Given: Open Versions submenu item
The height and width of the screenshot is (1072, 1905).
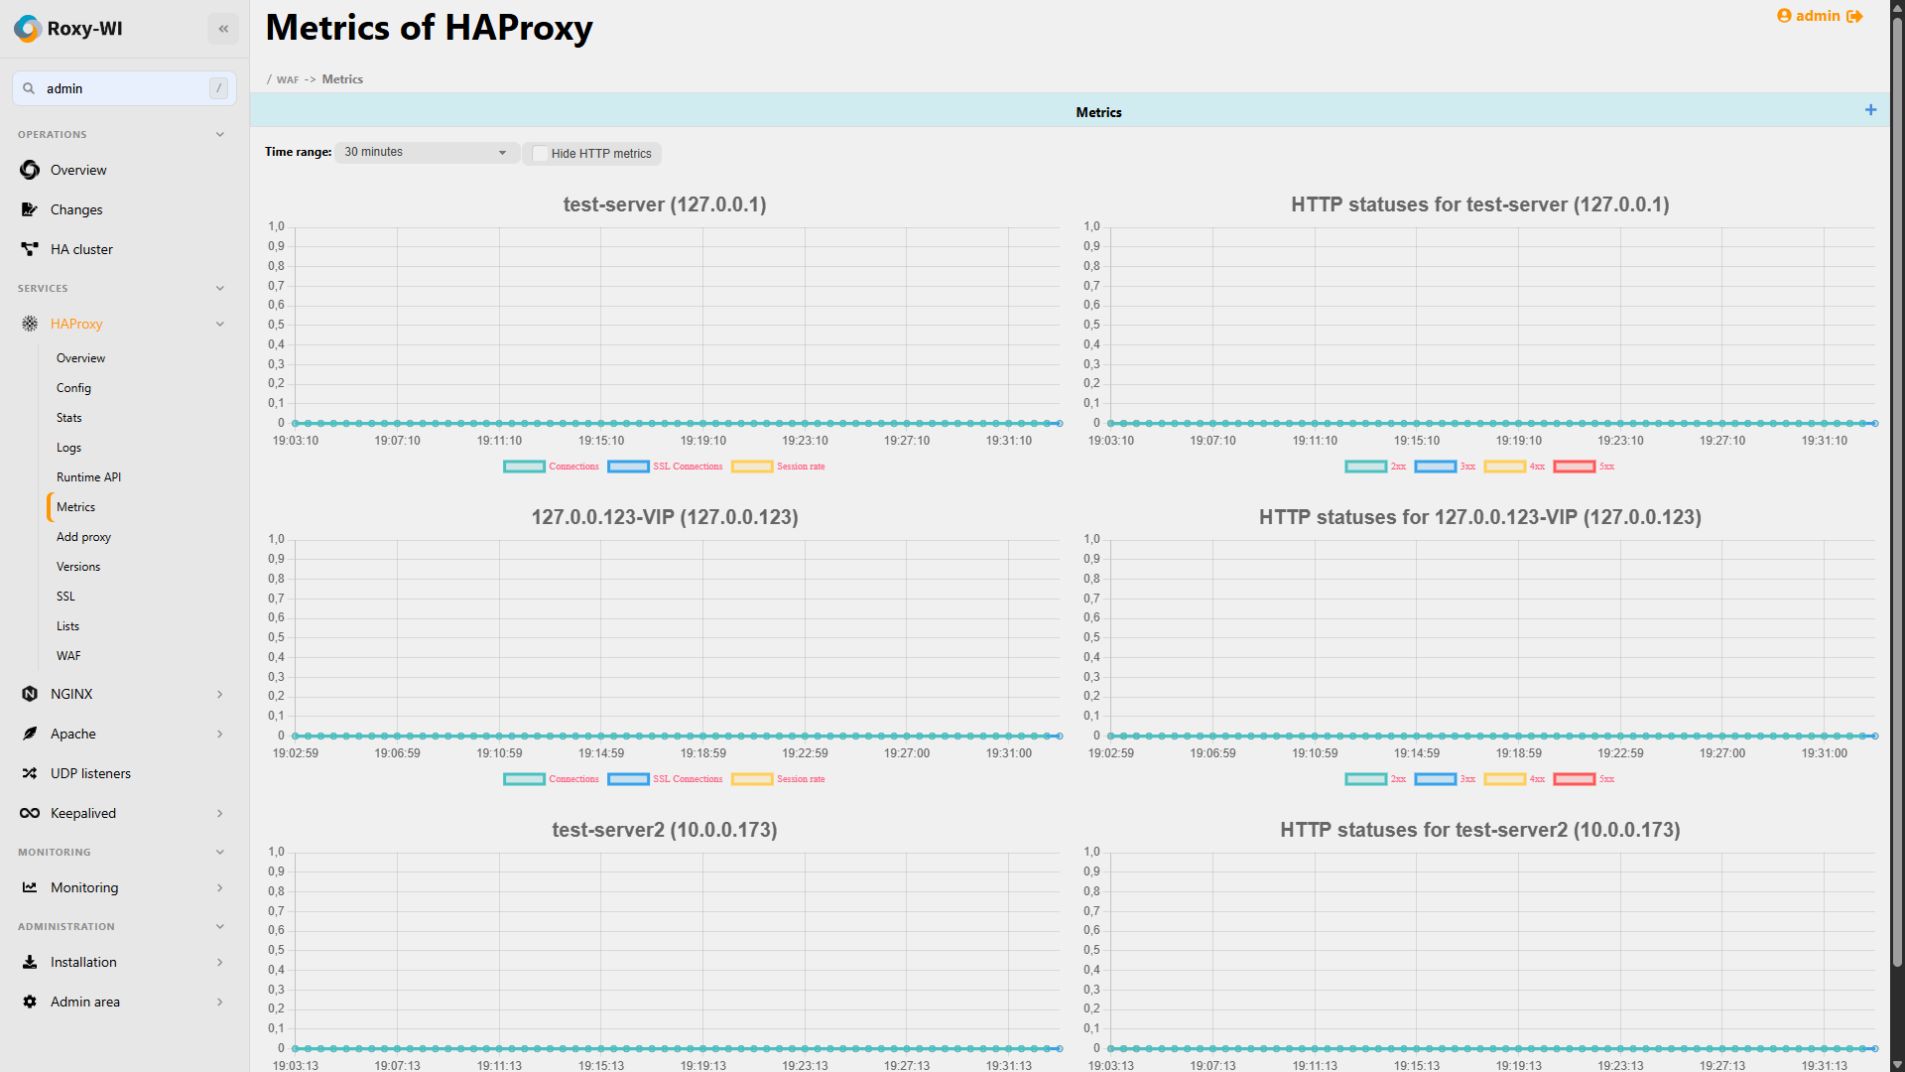Looking at the screenshot, I should [78, 567].
